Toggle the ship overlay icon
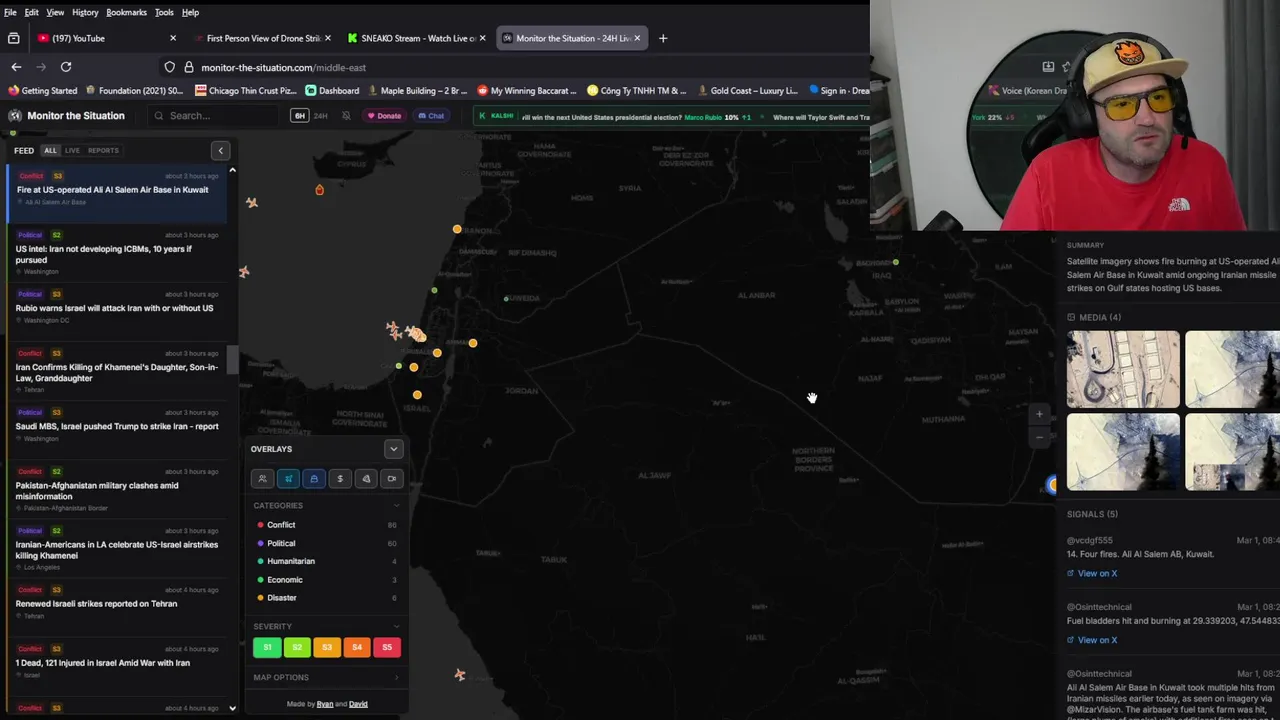Viewport: 1280px width, 720px height. click(x=314, y=479)
